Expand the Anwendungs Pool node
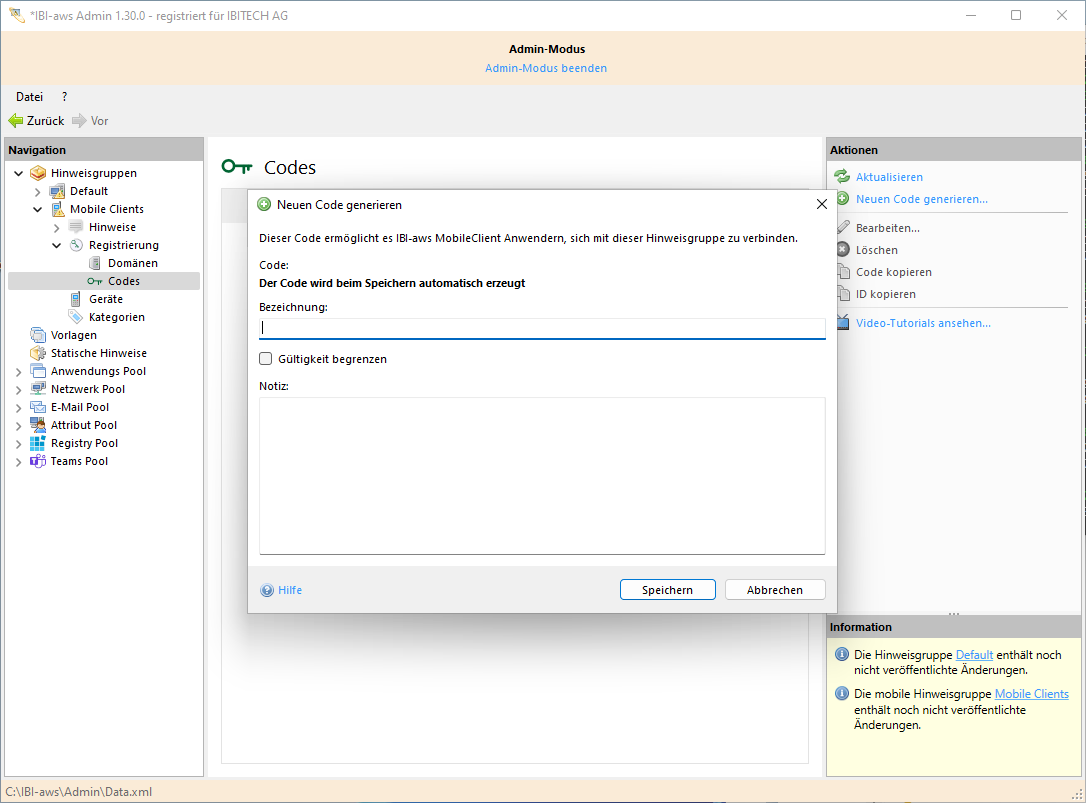 pyautogui.click(x=19, y=371)
